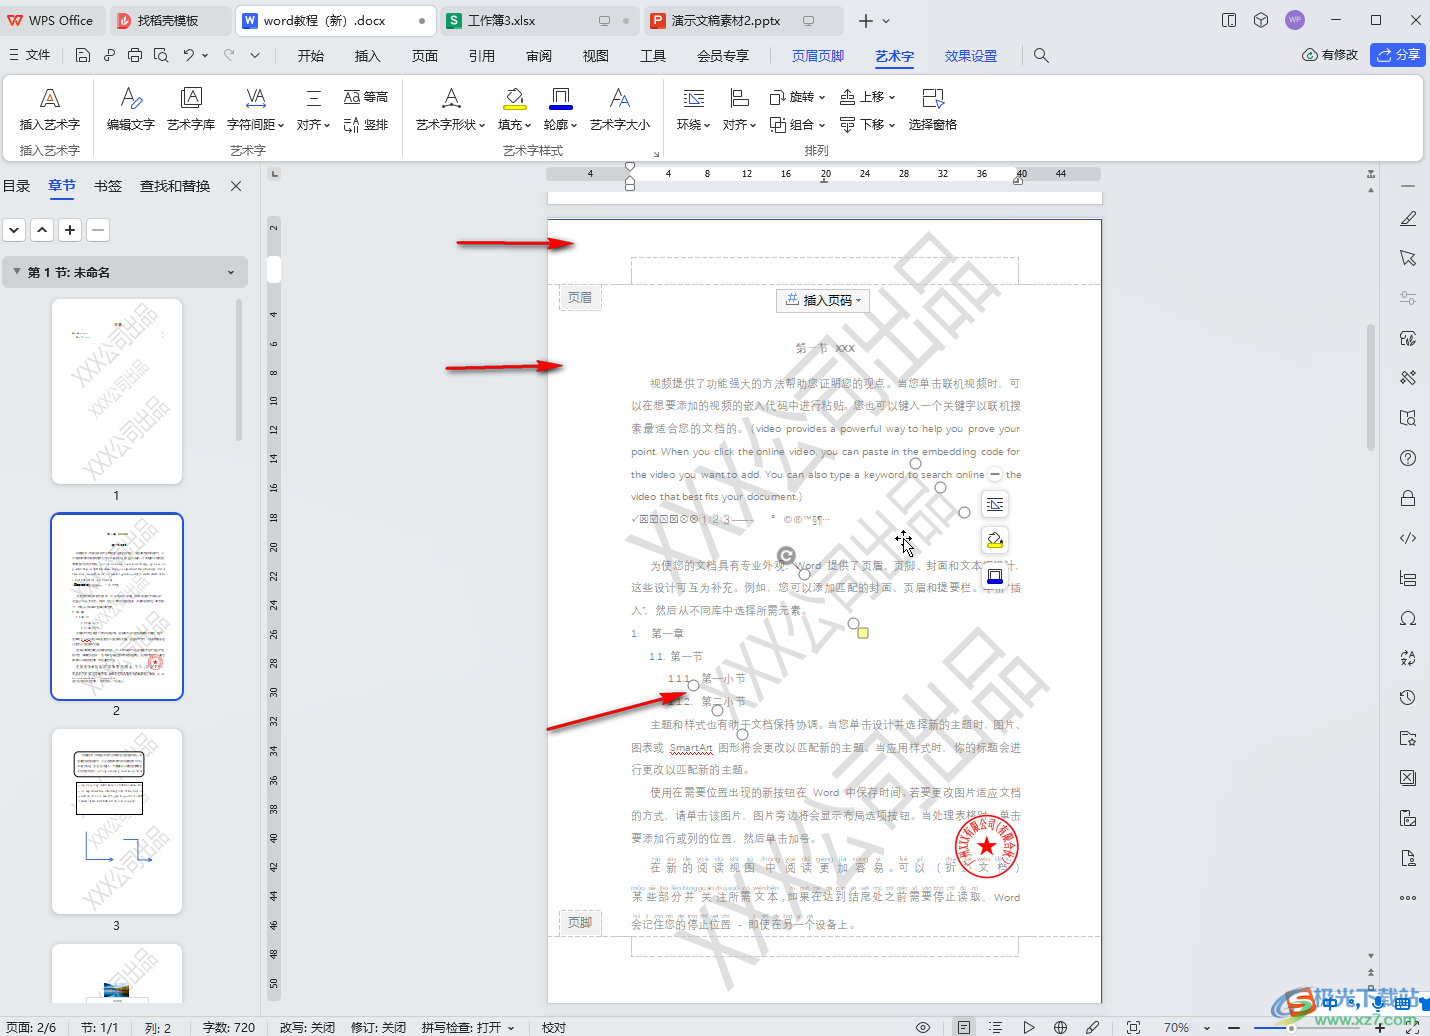This screenshot has height=1036, width=1430.
Task: Click the right sidebar help icon
Action: [x=1408, y=458]
